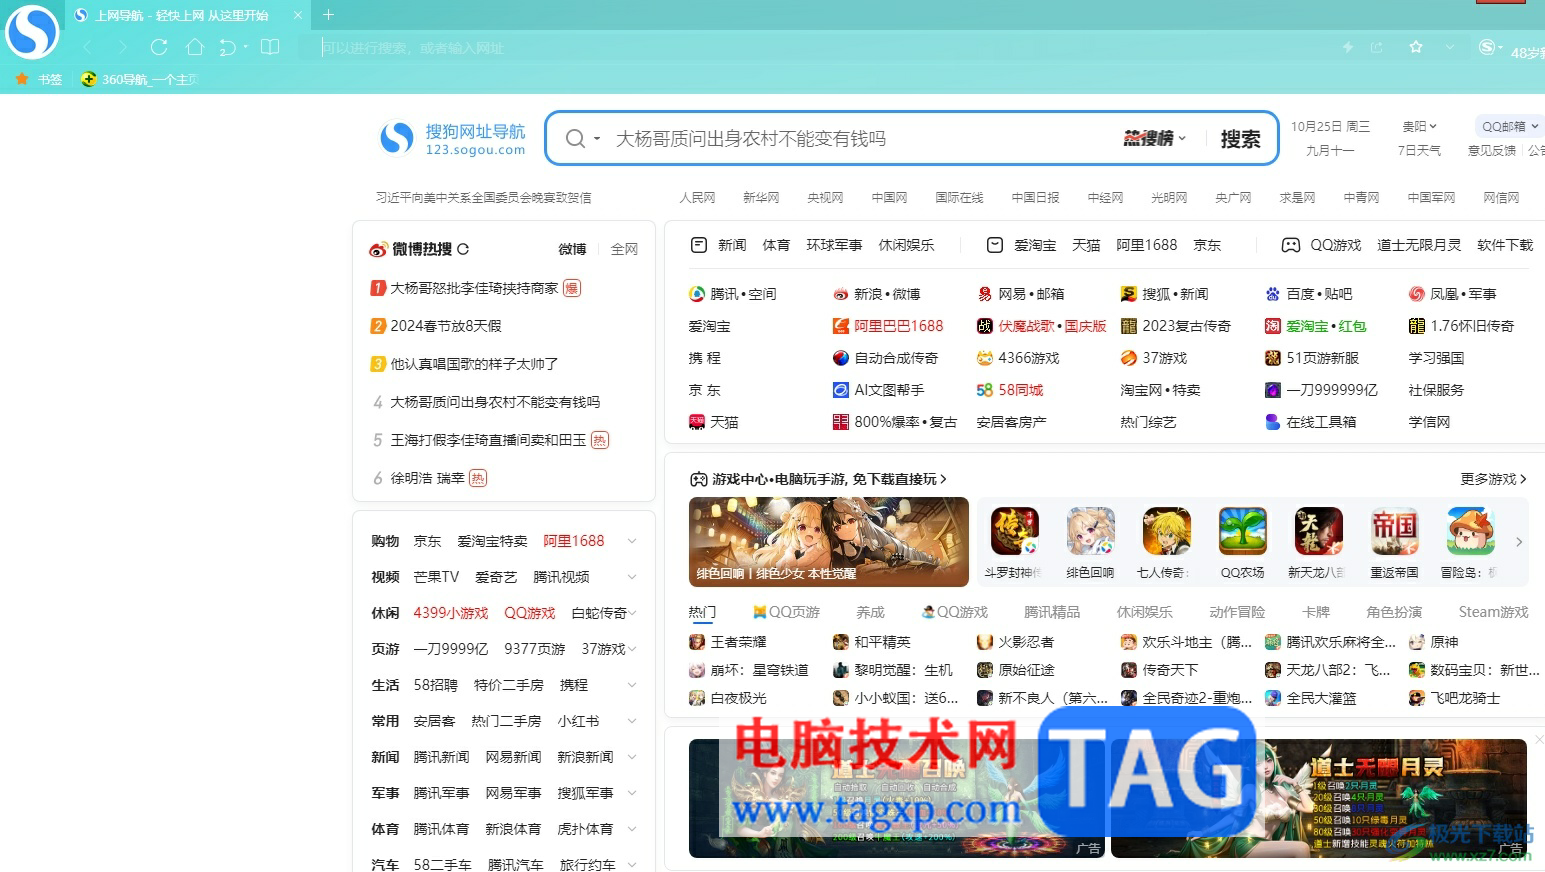The height and width of the screenshot is (872, 1545).
Task: Click the magnifier icon in the search box
Action: 576,138
